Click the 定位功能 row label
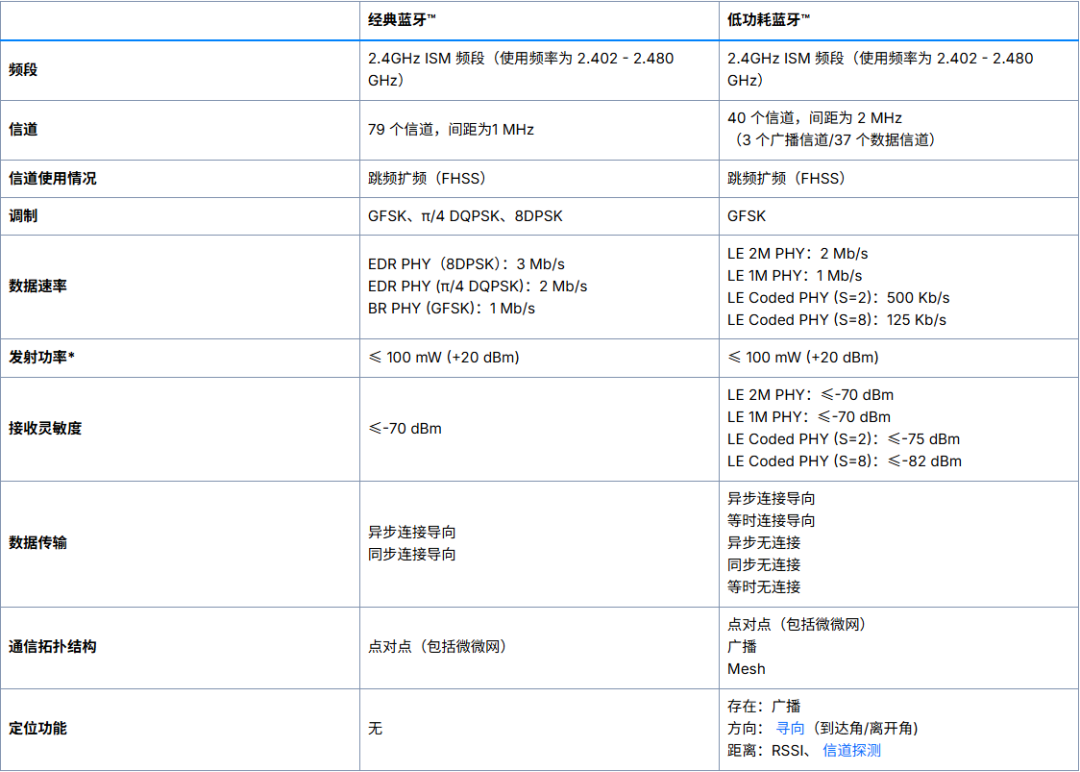1080x772 pixels. coord(38,729)
